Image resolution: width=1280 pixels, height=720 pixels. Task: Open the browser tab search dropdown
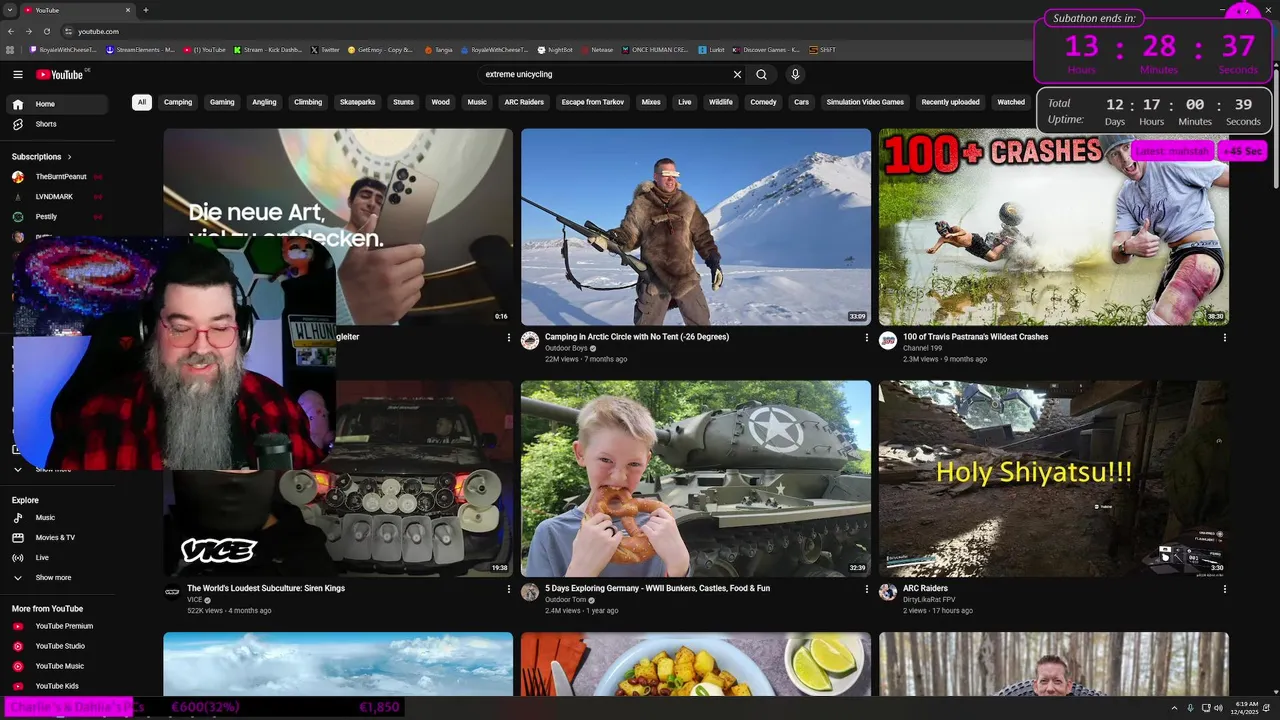coord(10,10)
